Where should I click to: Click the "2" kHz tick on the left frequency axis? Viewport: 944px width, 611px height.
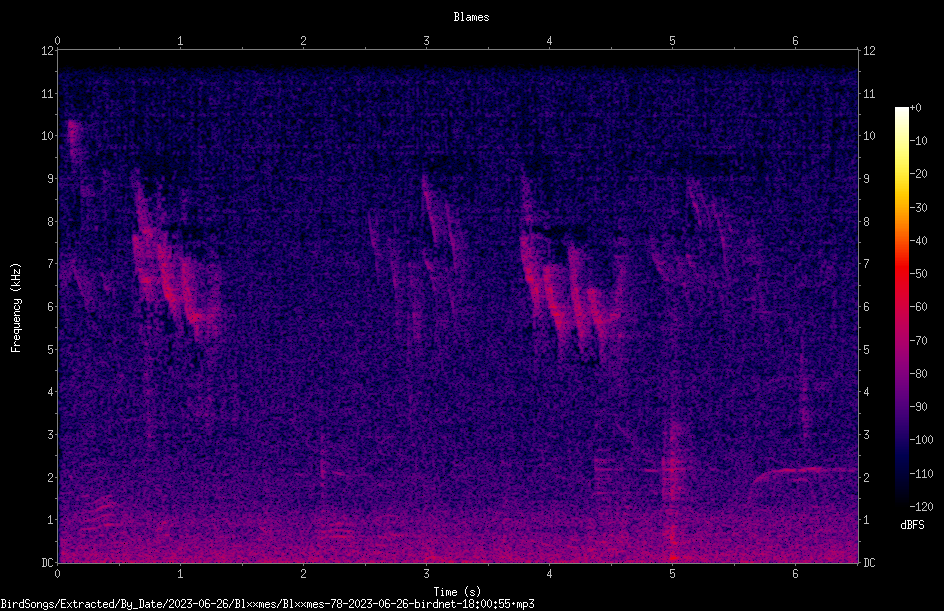pyautogui.click(x=51, y=477)
